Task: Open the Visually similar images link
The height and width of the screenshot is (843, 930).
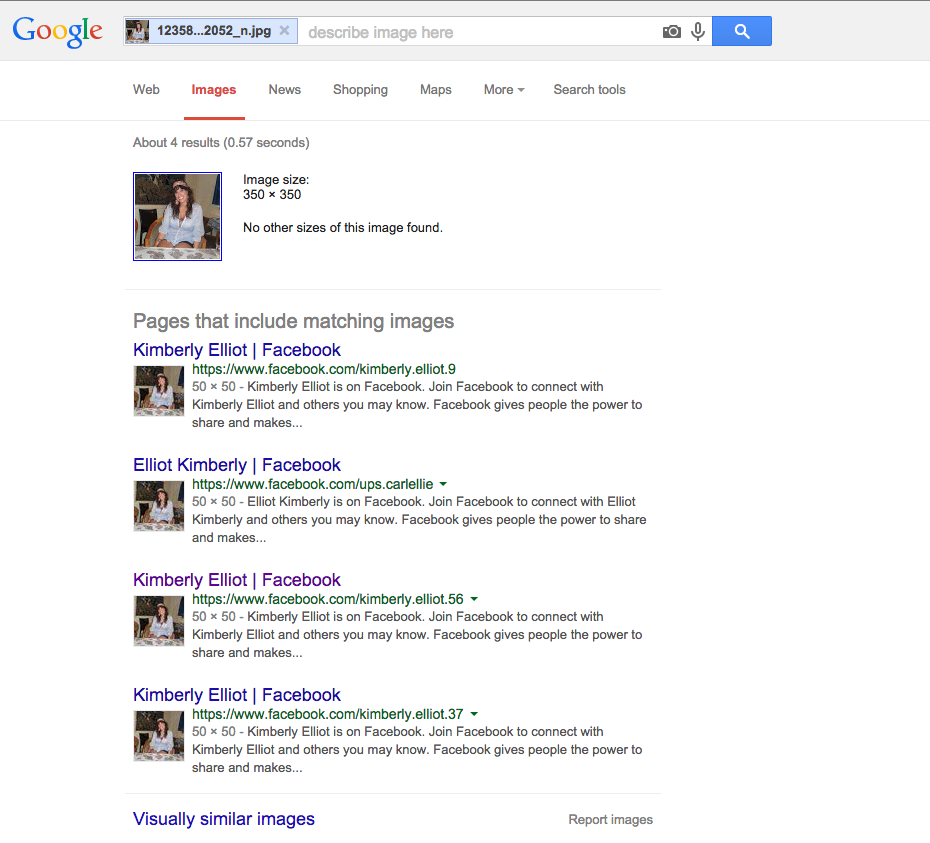Action: (x=224, y=819)
